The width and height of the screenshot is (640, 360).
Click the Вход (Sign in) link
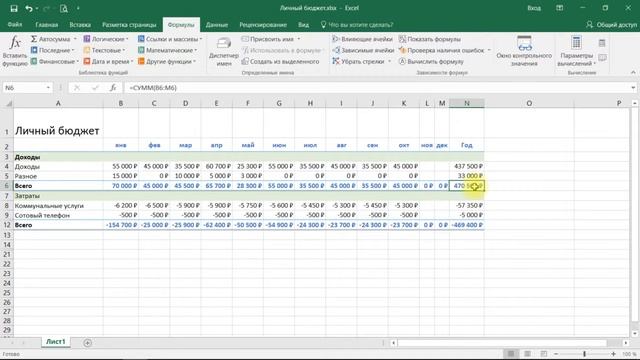(x=534, y=8)
